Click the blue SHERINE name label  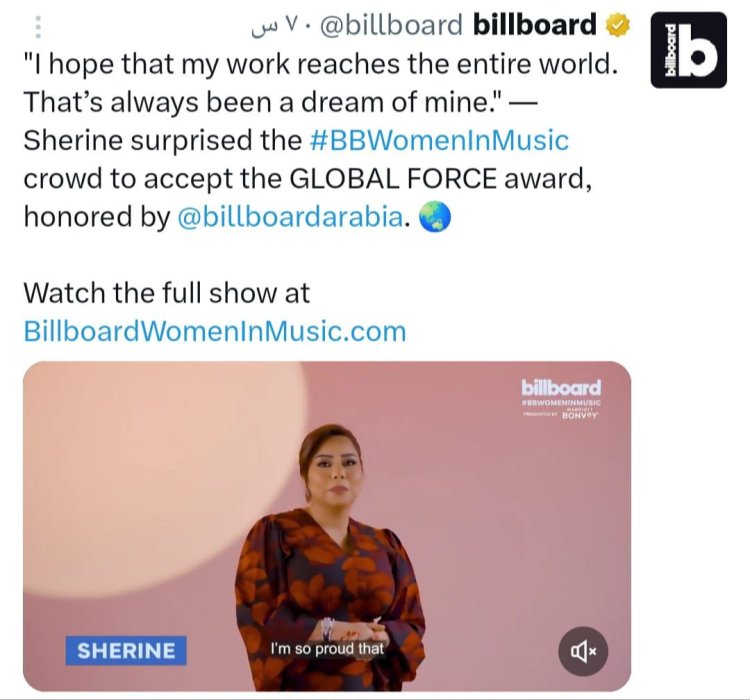point(126,651)
